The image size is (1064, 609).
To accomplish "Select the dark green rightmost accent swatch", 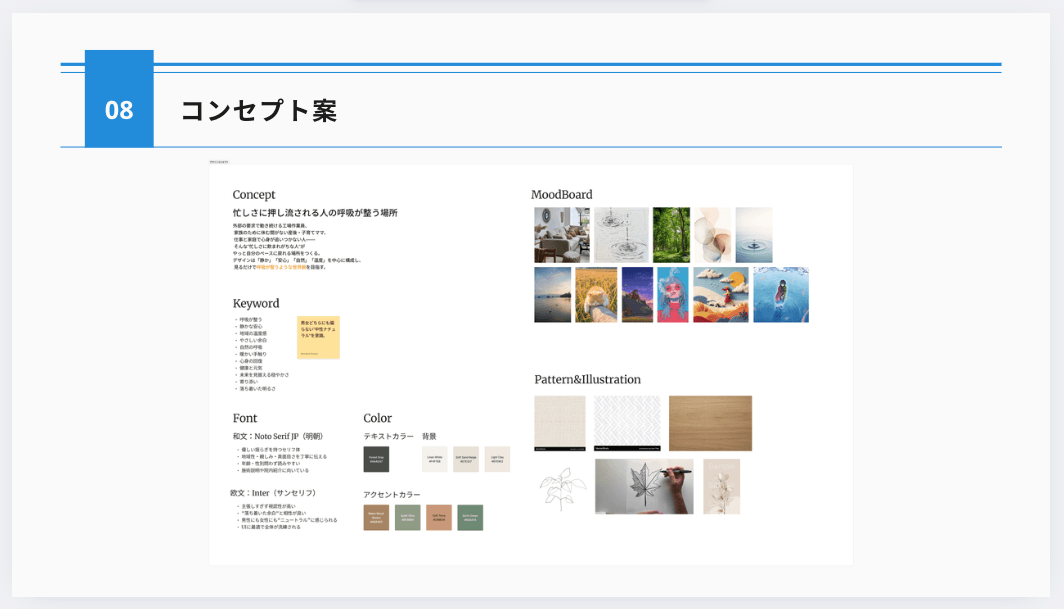I will pyautogui.click(x=470, y=516).
